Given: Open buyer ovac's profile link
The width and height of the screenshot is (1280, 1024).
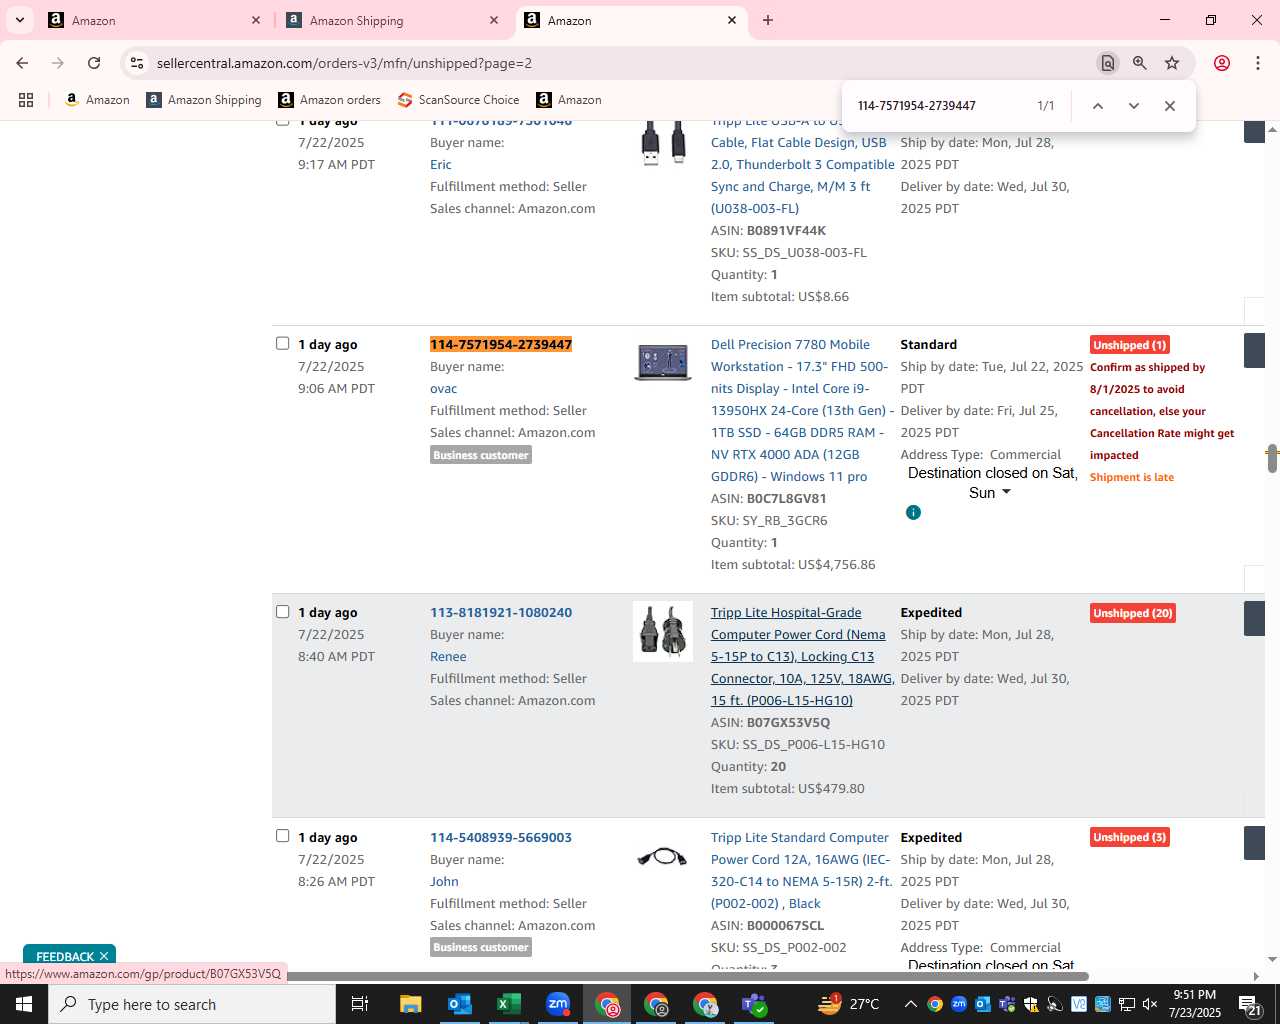Looking at the screenshot, I should coord(443,388).
